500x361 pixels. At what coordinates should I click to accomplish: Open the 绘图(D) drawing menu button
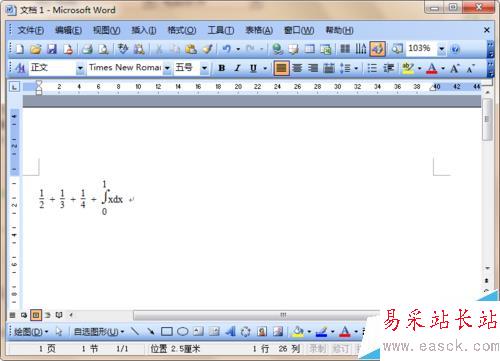[x=31, y=332]
